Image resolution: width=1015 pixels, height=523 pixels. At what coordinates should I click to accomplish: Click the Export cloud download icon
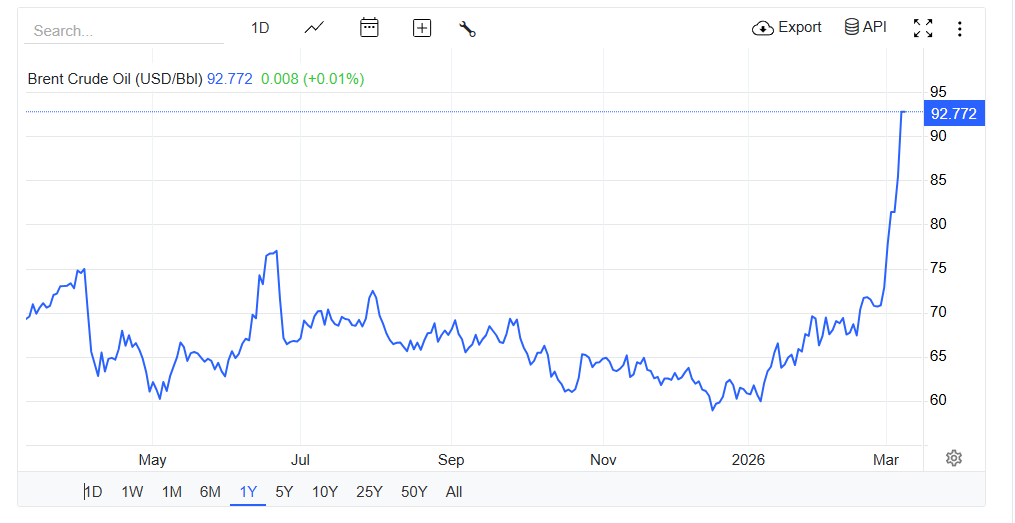coord(763,28)
